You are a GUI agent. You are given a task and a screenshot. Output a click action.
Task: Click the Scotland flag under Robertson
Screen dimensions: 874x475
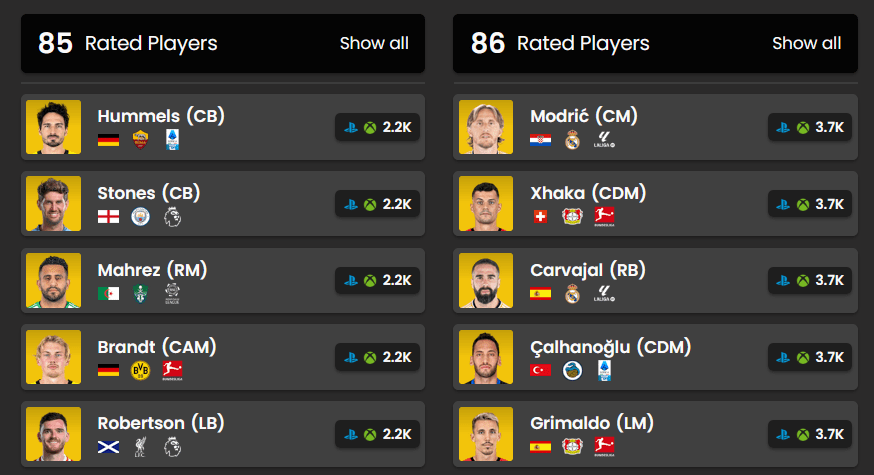[x=108, y=447]
